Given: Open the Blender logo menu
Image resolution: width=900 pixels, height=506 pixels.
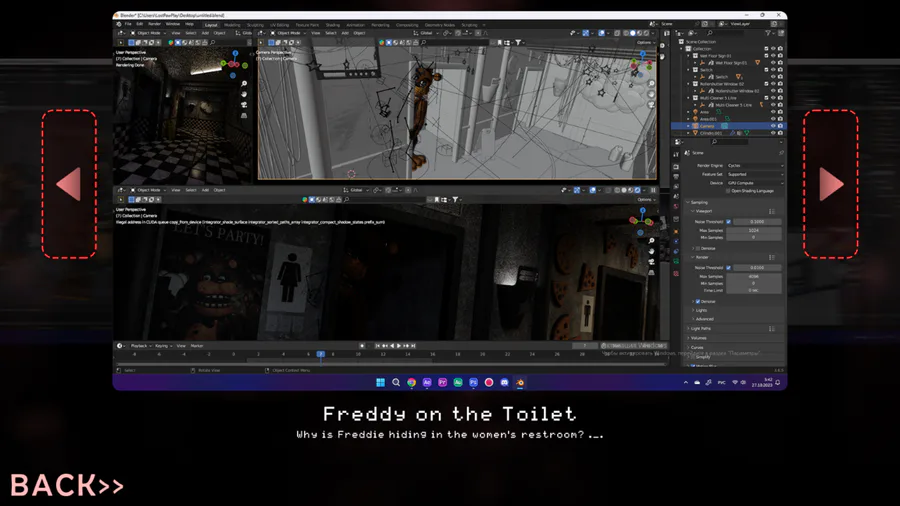Looking at the screenshot, I should 119,24.
